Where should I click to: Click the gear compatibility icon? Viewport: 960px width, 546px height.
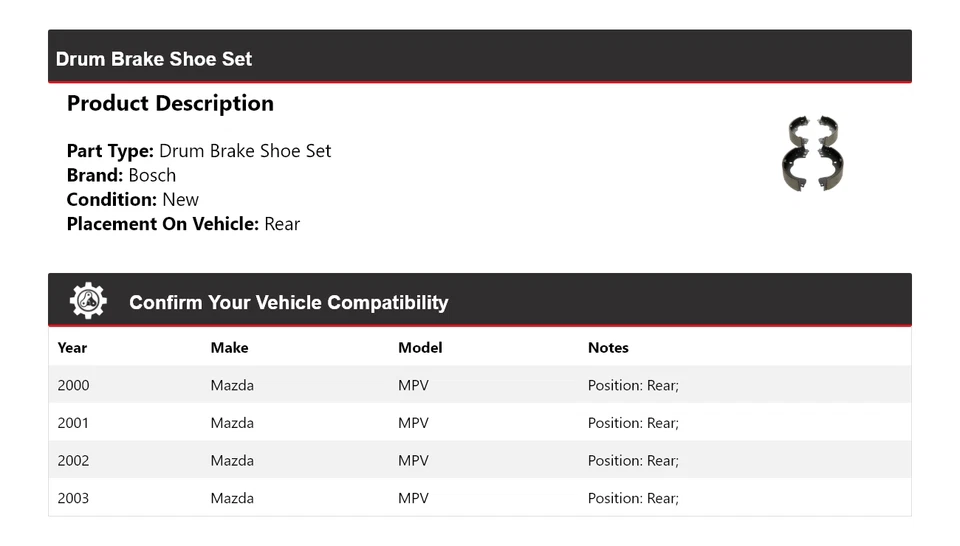point(88,301)
